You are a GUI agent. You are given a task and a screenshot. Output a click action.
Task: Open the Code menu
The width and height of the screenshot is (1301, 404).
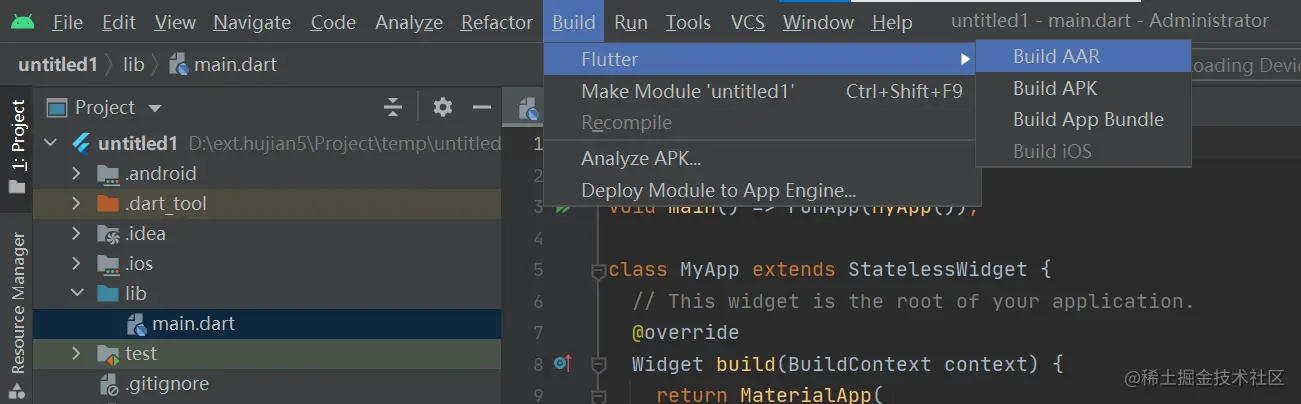pos(333,22)
